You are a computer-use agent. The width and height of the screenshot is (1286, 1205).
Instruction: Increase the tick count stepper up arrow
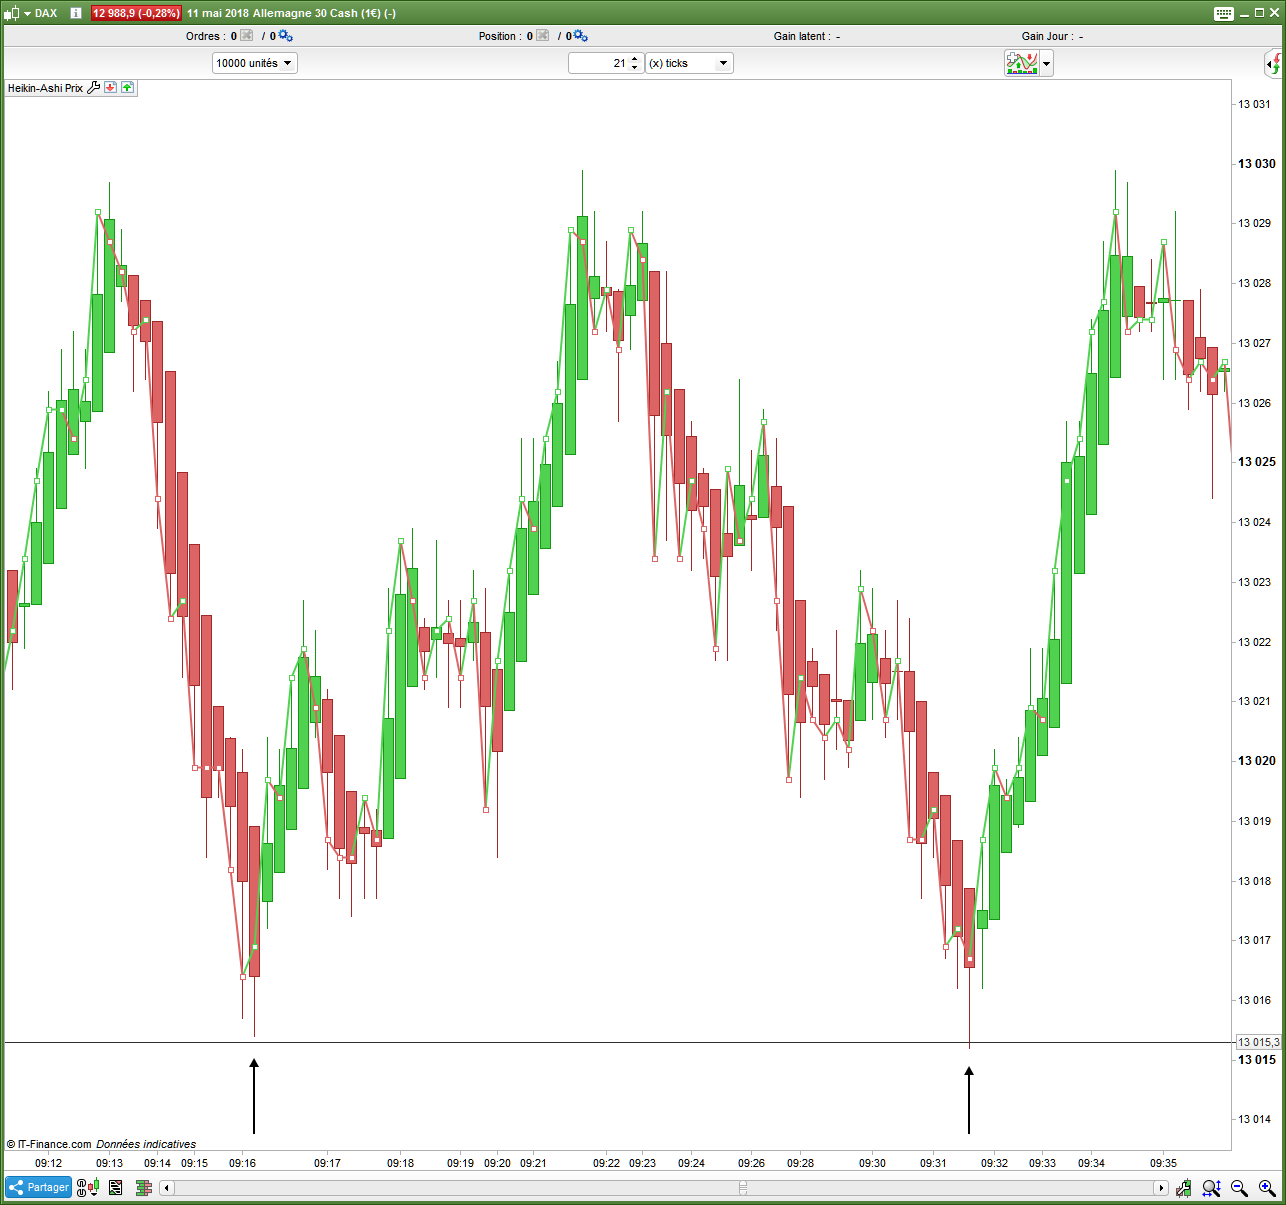point(635,59)
